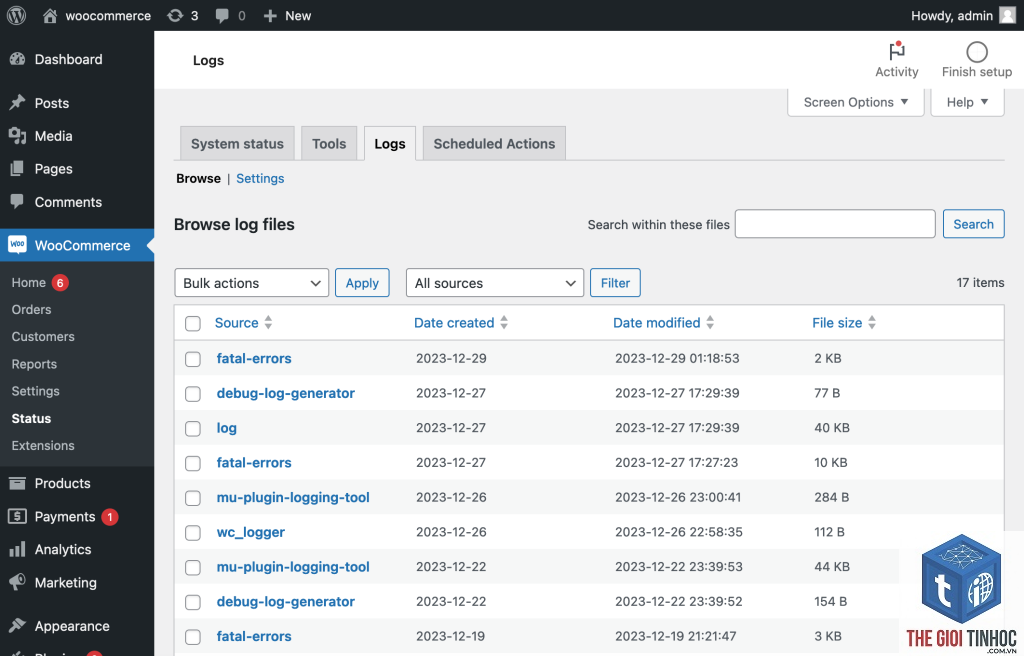Toggle the select-all checkbox in header
1024x656 pixels.
pyautogui.click(x=193, y=323)
